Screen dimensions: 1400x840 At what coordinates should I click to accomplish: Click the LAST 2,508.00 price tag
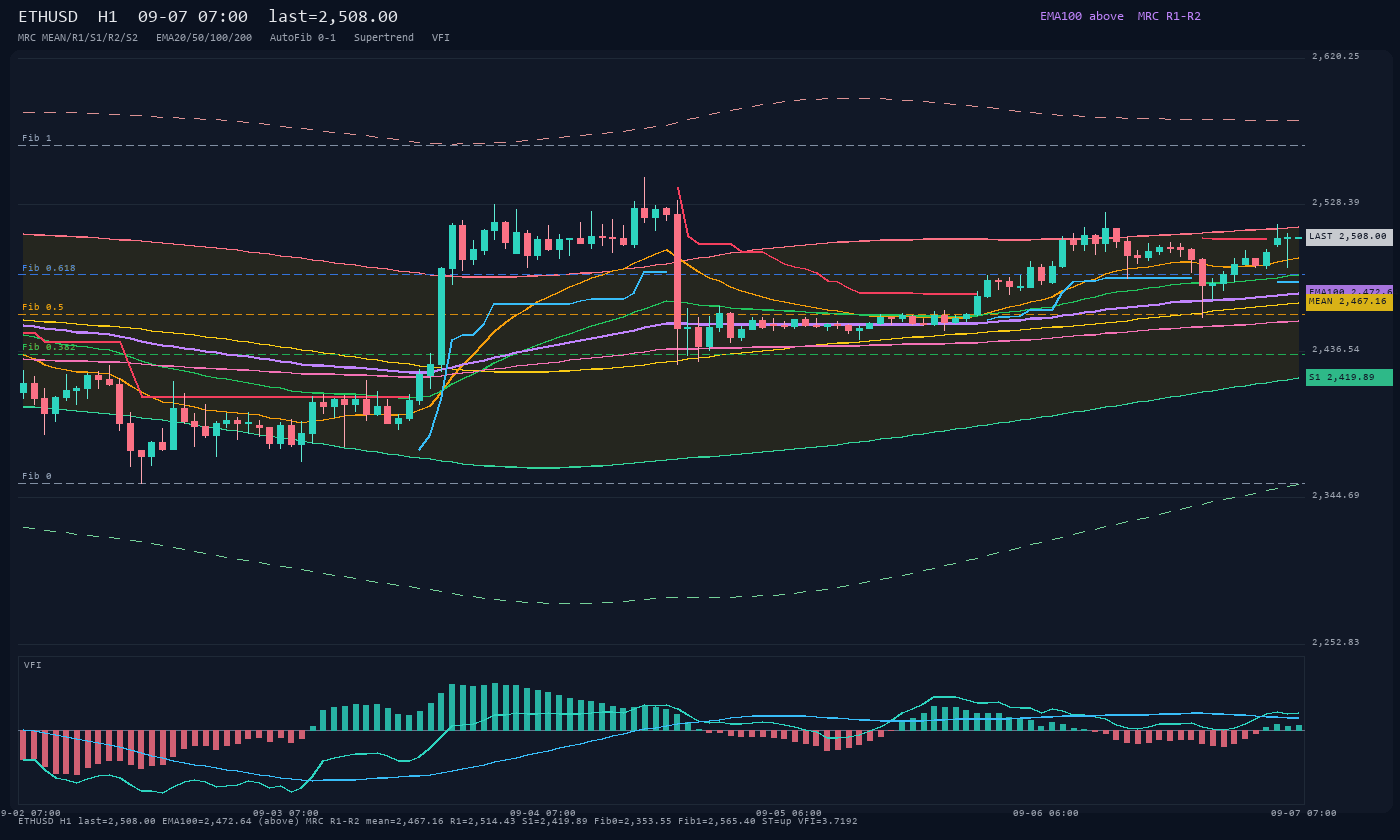point(1349,237)
